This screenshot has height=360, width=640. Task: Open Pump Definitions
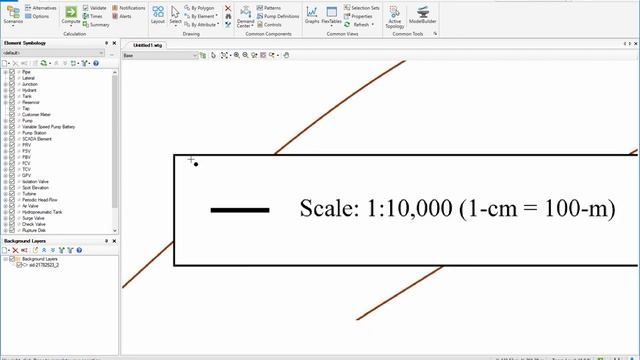[278, 16]
